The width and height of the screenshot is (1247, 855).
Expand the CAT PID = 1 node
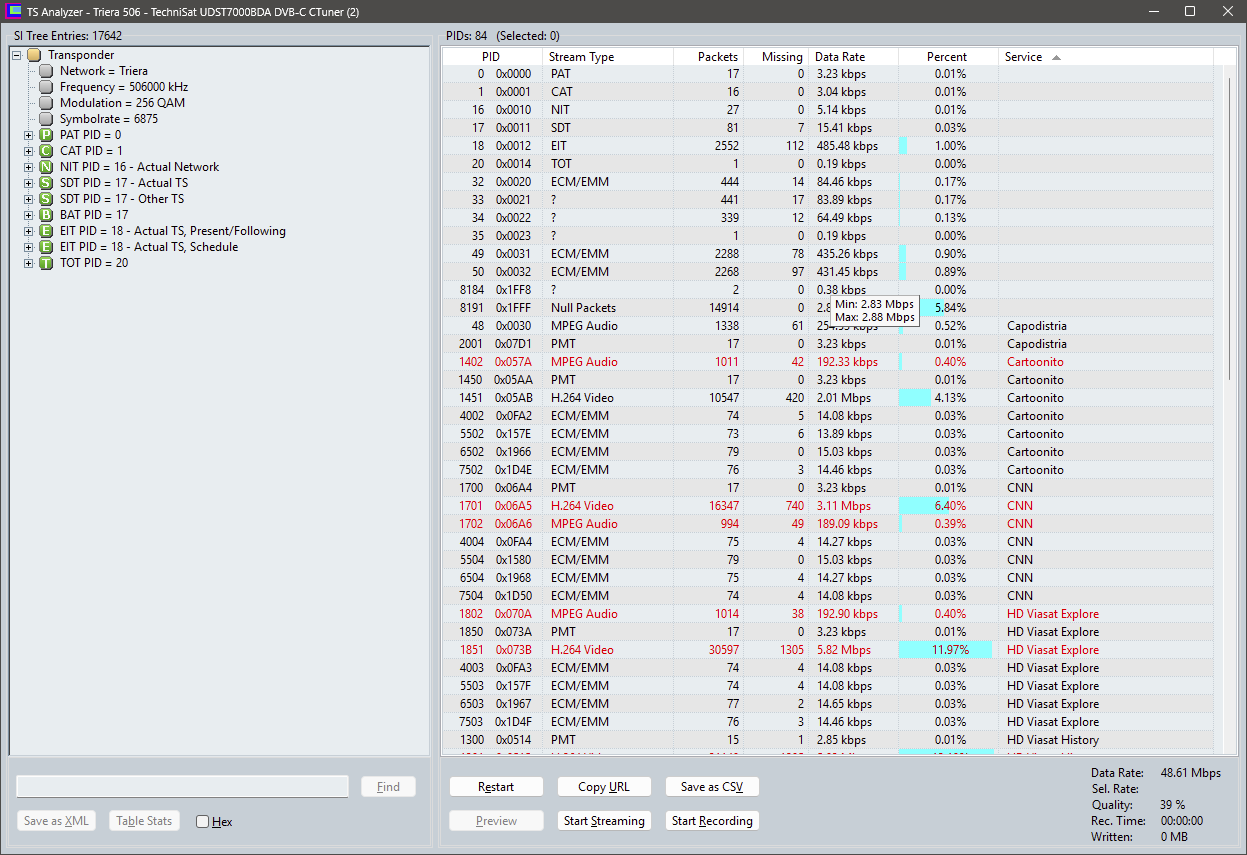29,151
